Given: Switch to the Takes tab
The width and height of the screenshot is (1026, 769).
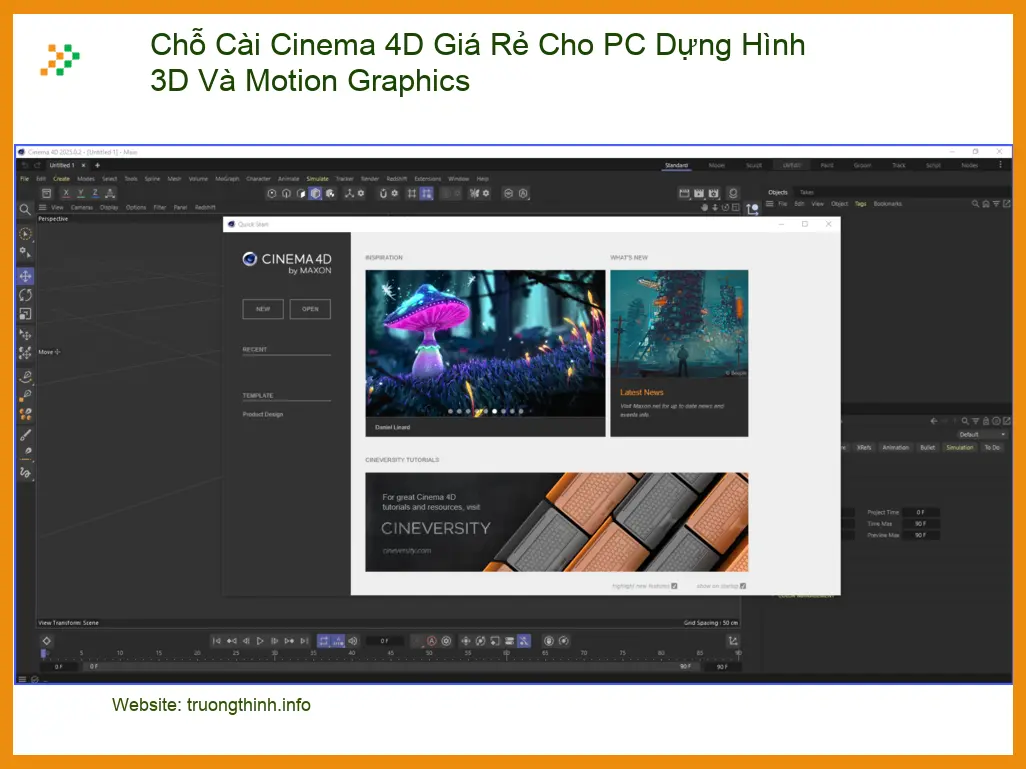Looking at the screenshot, I should point(807,192).
